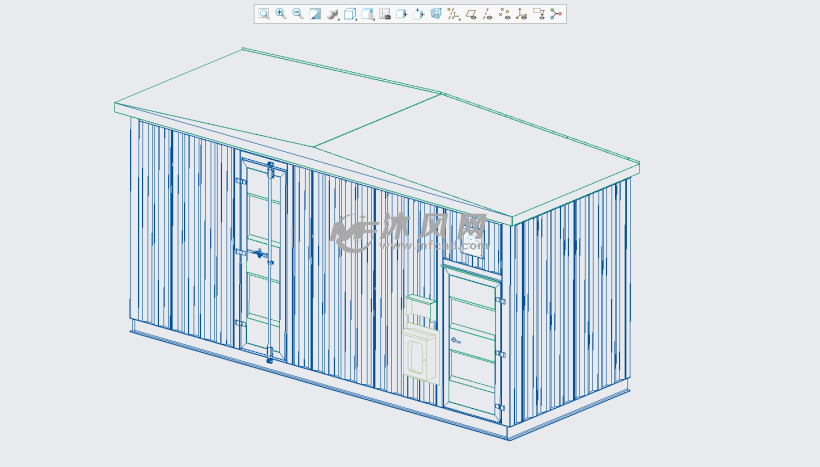Toggle perspective view of model
This screenshot has width=820, height=467.
436,14
